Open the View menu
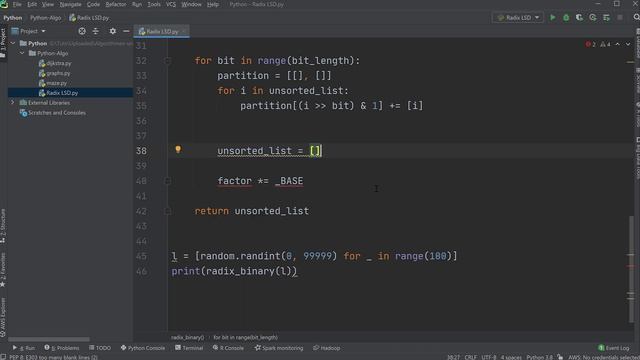 coord(48,4)
